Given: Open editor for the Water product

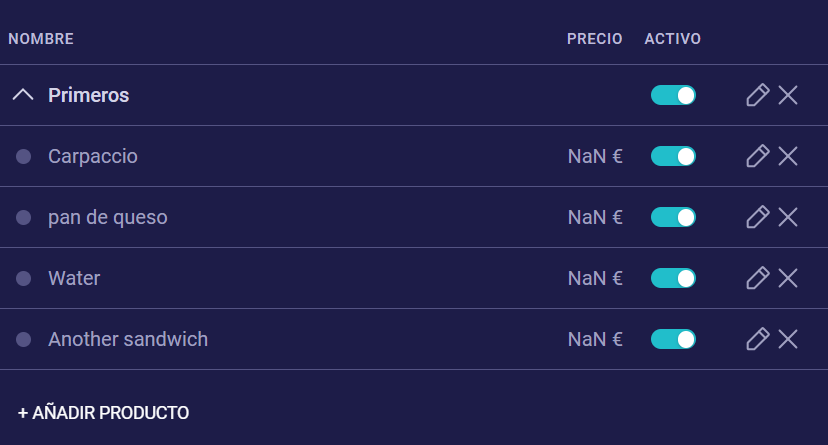Looking at the screenshot, I should pos(758,278).
